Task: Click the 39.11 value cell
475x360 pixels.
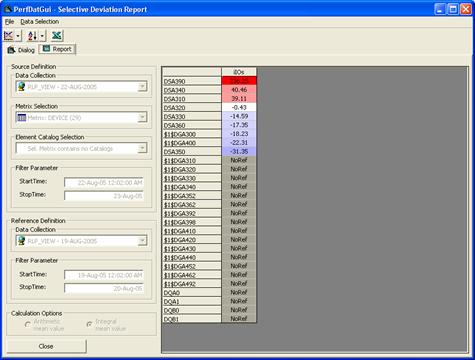Action: coord(239,99)
